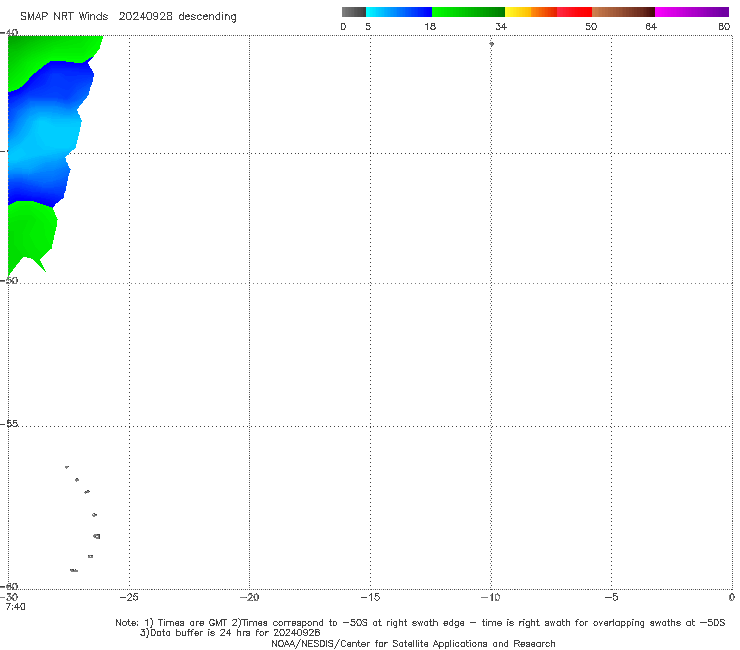
Task: Click the color bar label '50' under the legend
Action: click(x=591, y=27)
